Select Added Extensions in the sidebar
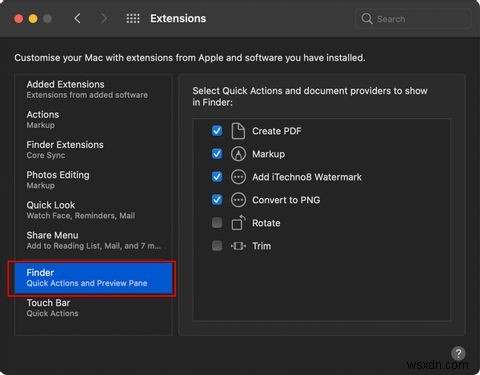The height and width of the screenshot is (375, 480). [x=93, y=89]
